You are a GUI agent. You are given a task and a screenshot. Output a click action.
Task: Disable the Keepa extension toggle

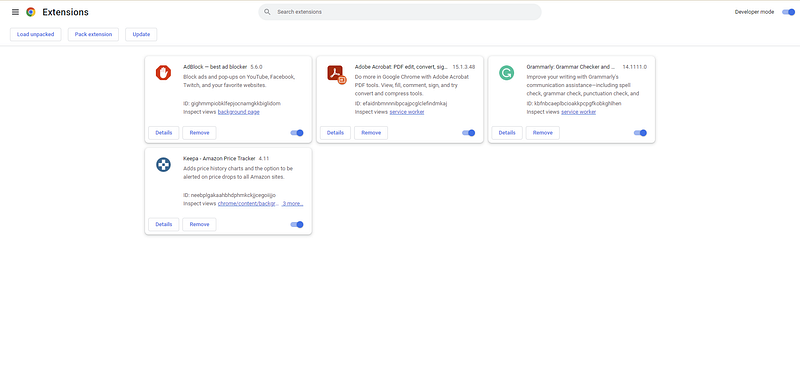(297, 224)
